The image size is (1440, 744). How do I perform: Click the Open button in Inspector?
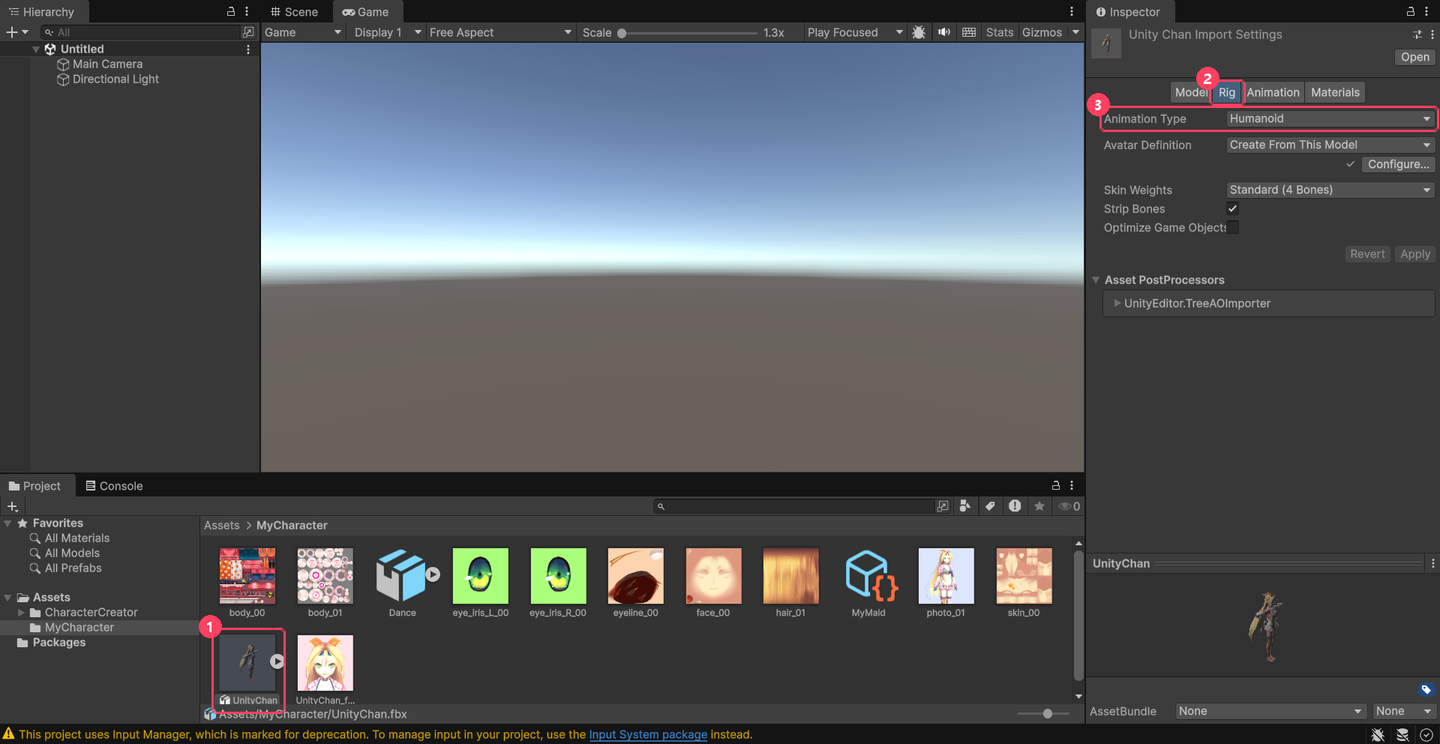(x=1415, y=57)
